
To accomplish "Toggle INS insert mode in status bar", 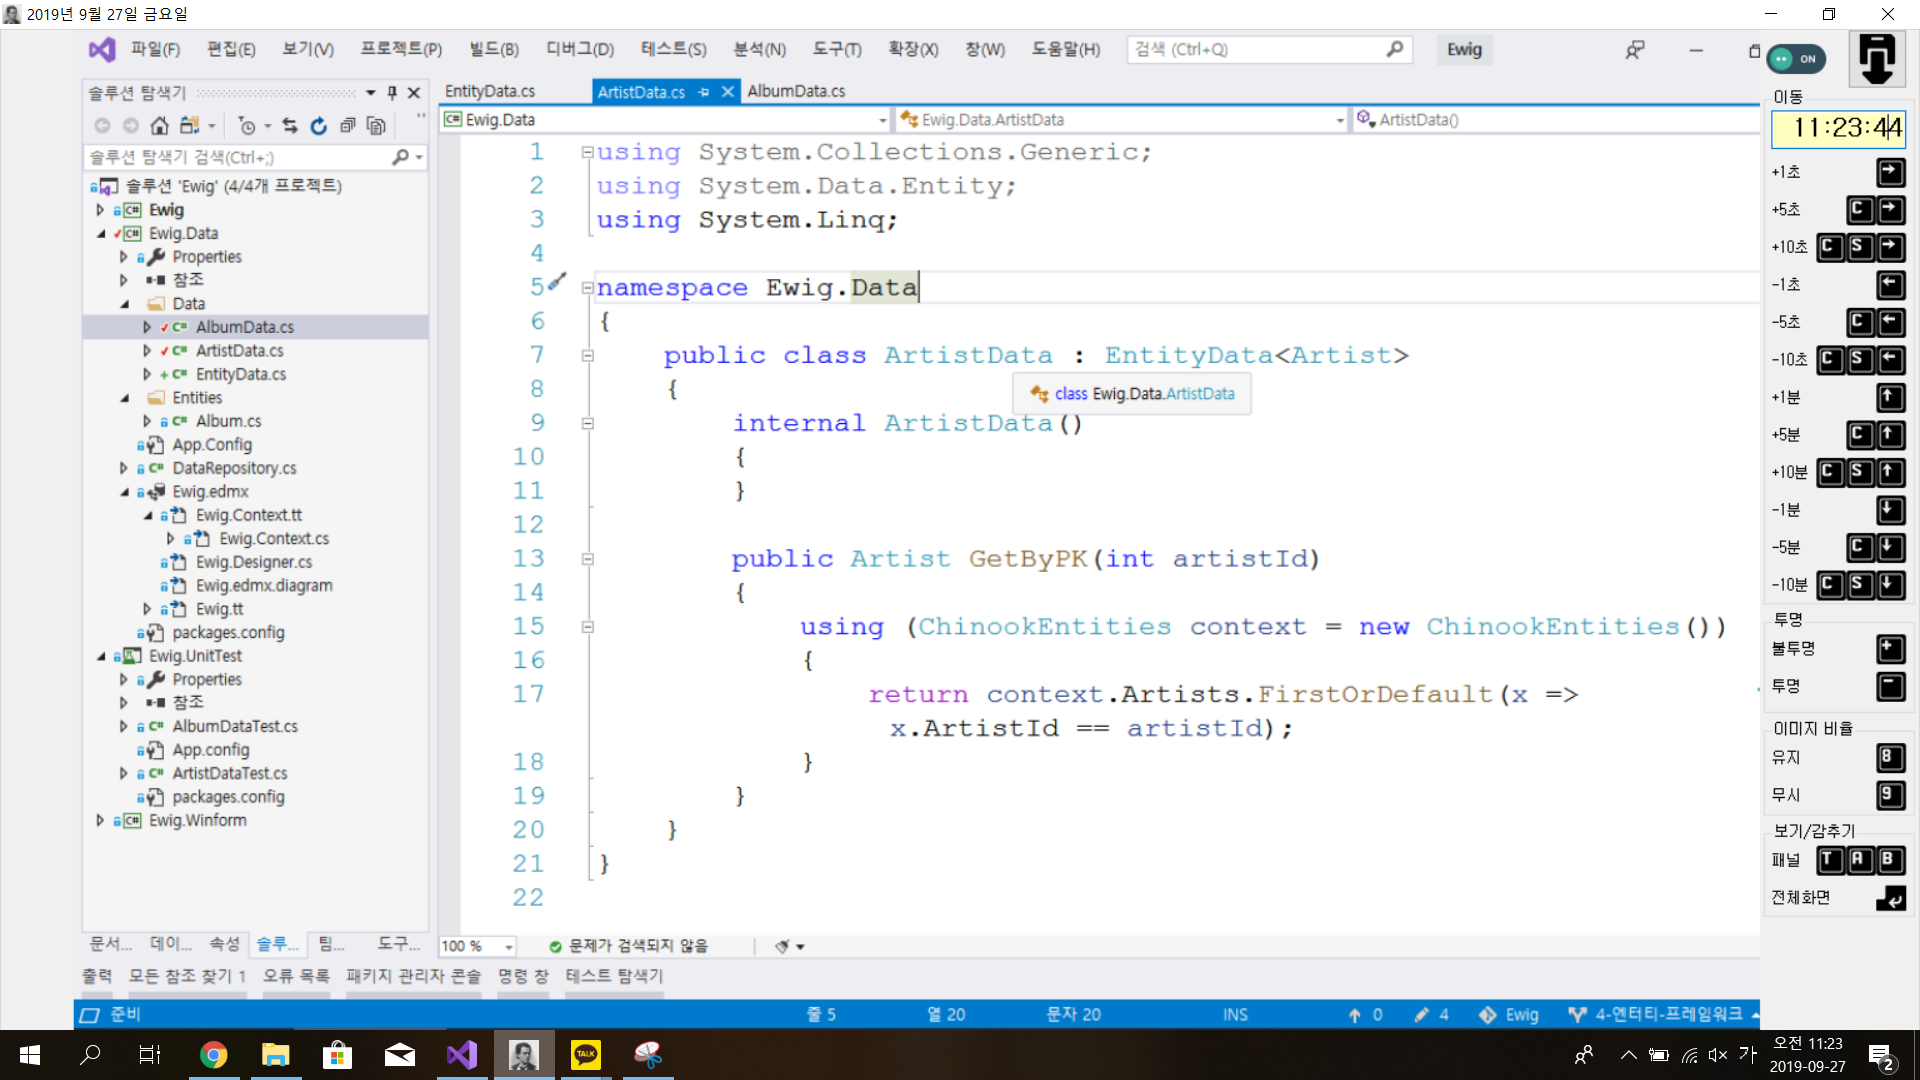I will (1234, 1014).
